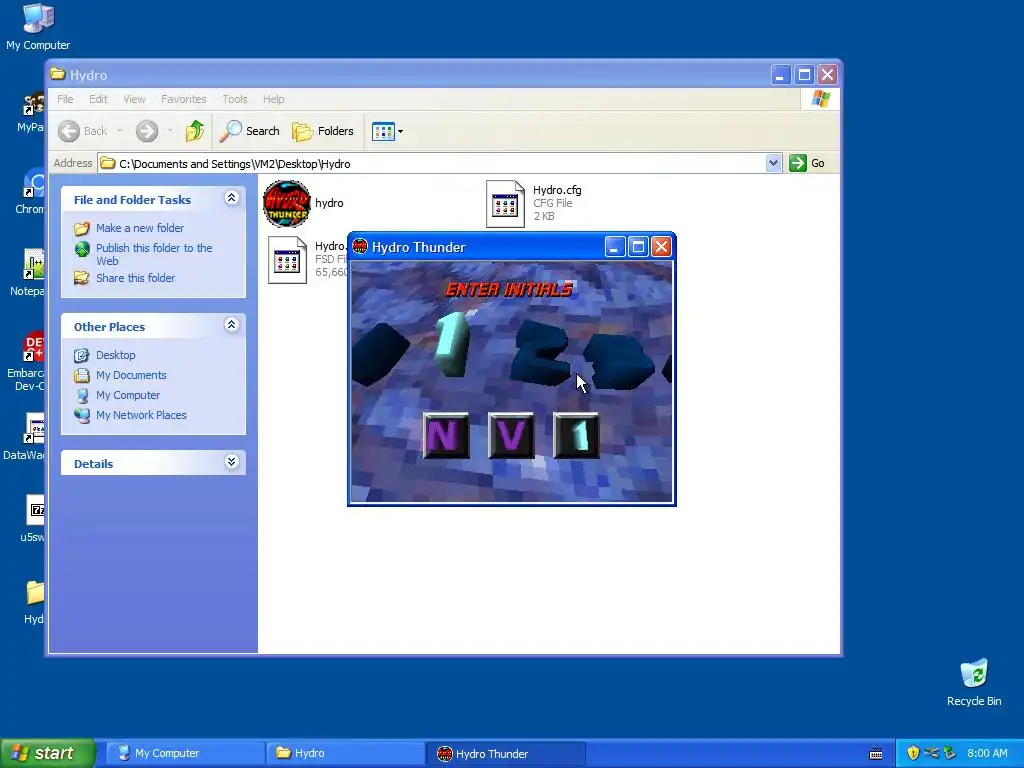
Task: Open the Back history dropdown arrow
Action: tap(120, 131)
